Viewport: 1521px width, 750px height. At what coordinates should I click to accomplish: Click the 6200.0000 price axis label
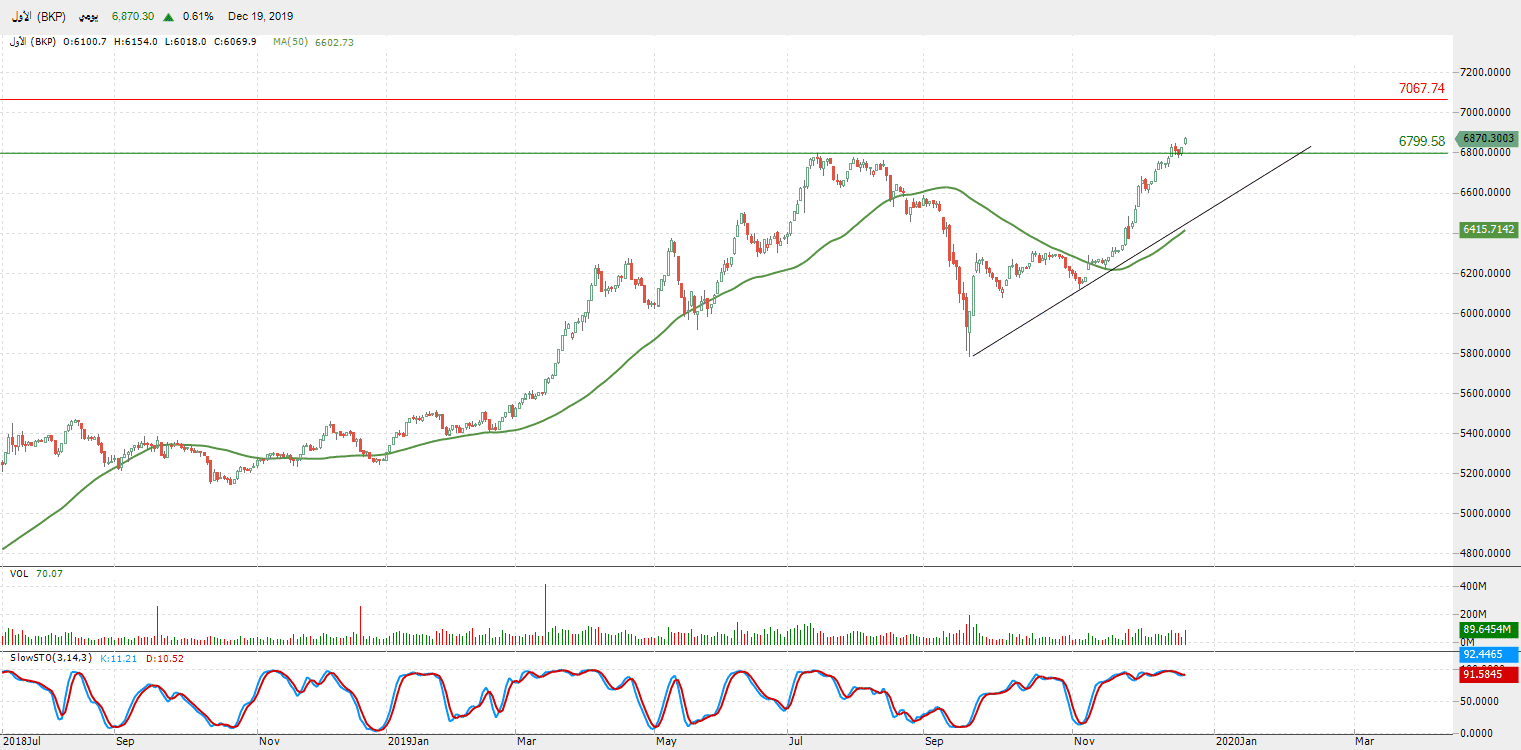(1484, 273)
